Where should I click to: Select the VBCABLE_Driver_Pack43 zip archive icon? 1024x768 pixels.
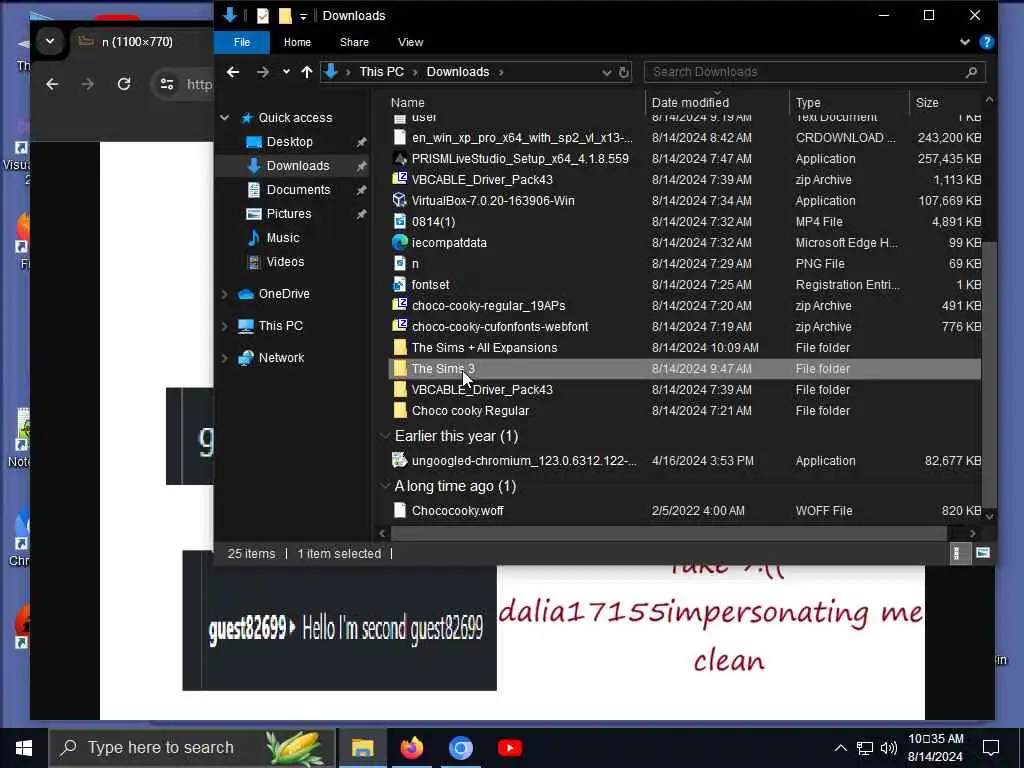click(x=400, y=180)
